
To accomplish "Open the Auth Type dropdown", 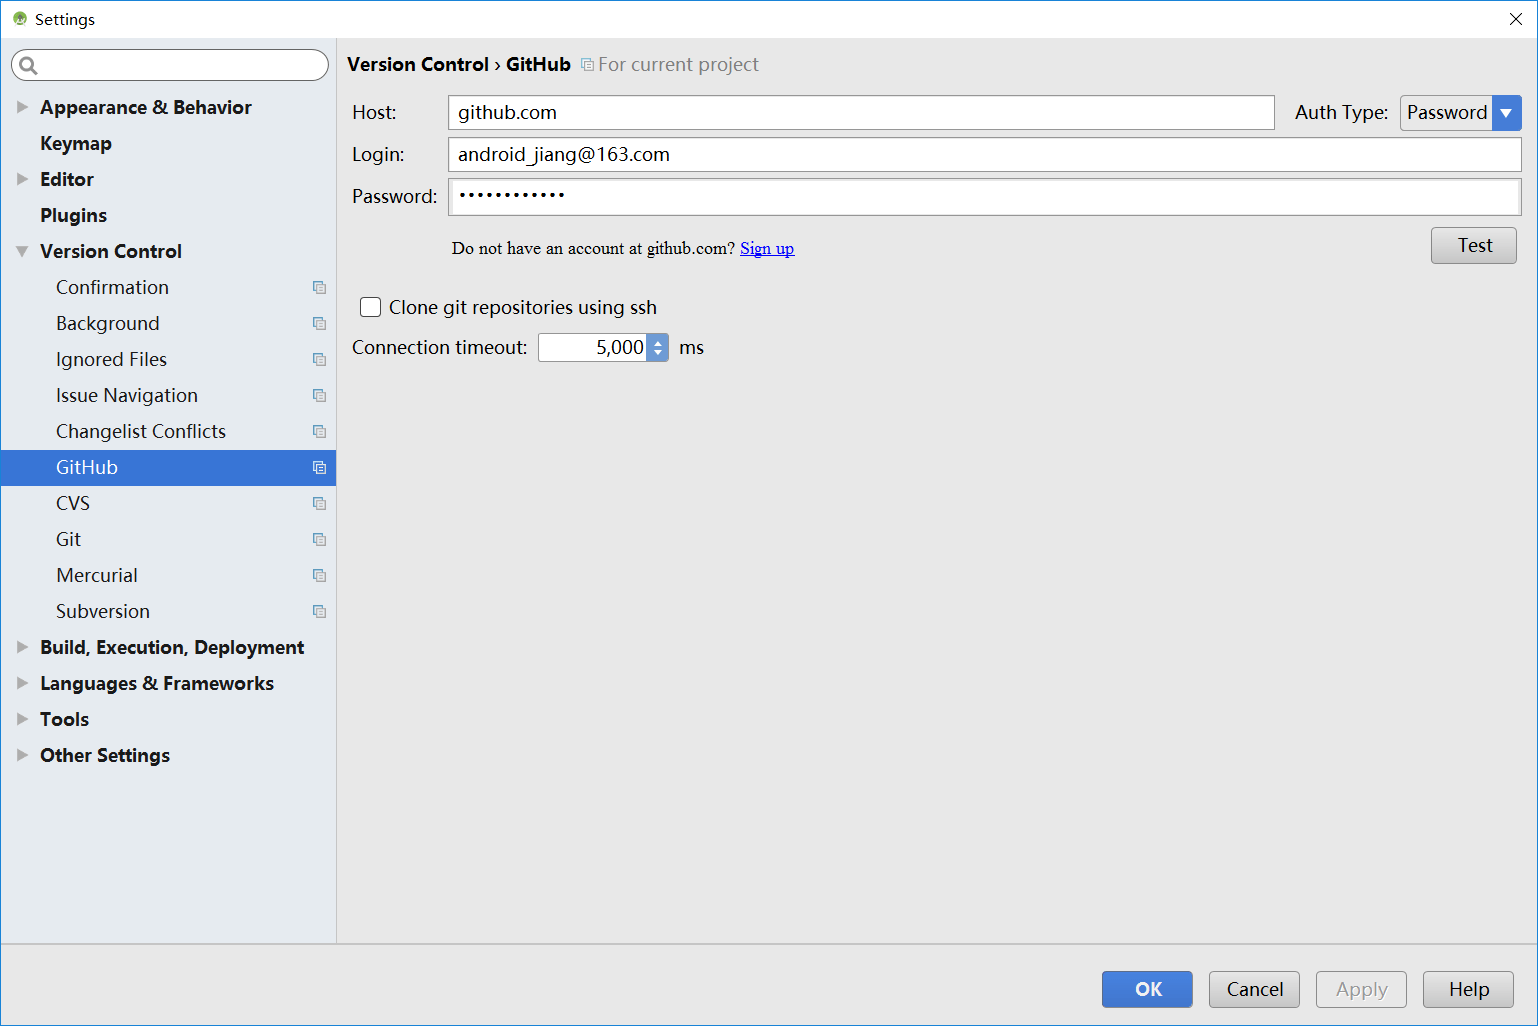I will tap(1506, 112).
